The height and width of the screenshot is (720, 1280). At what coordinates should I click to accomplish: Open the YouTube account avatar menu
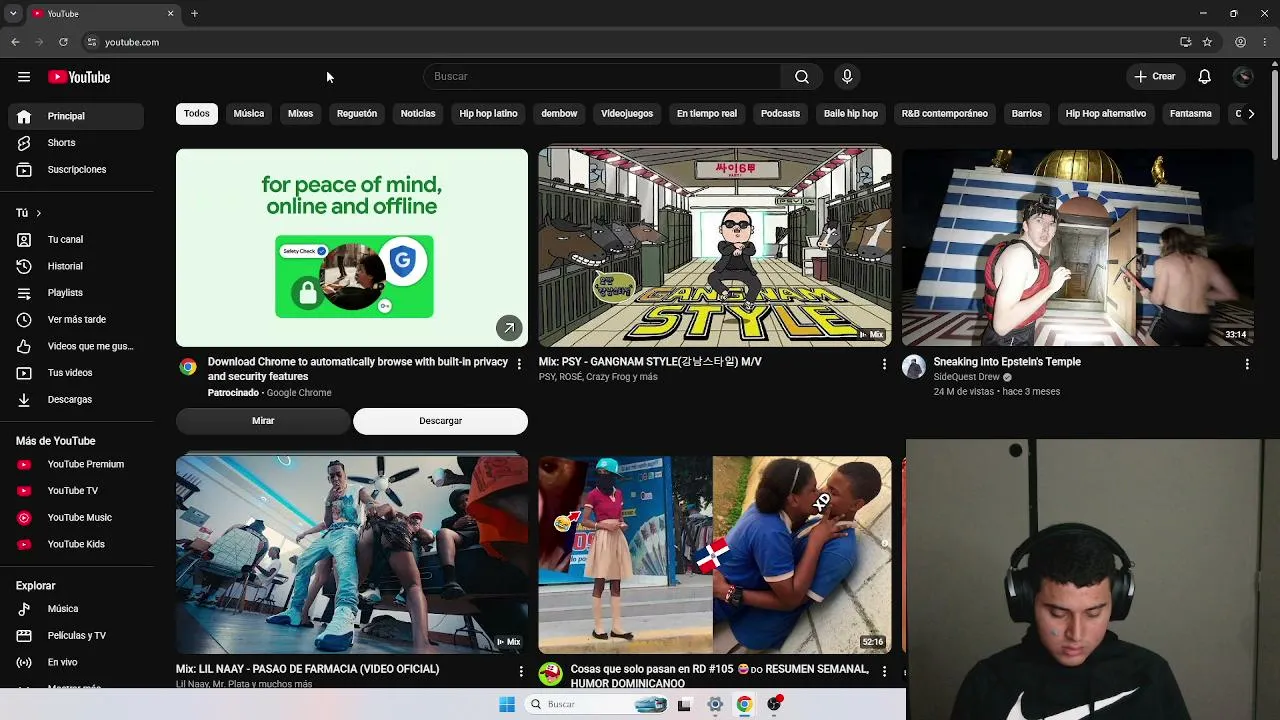point(1243,77)
